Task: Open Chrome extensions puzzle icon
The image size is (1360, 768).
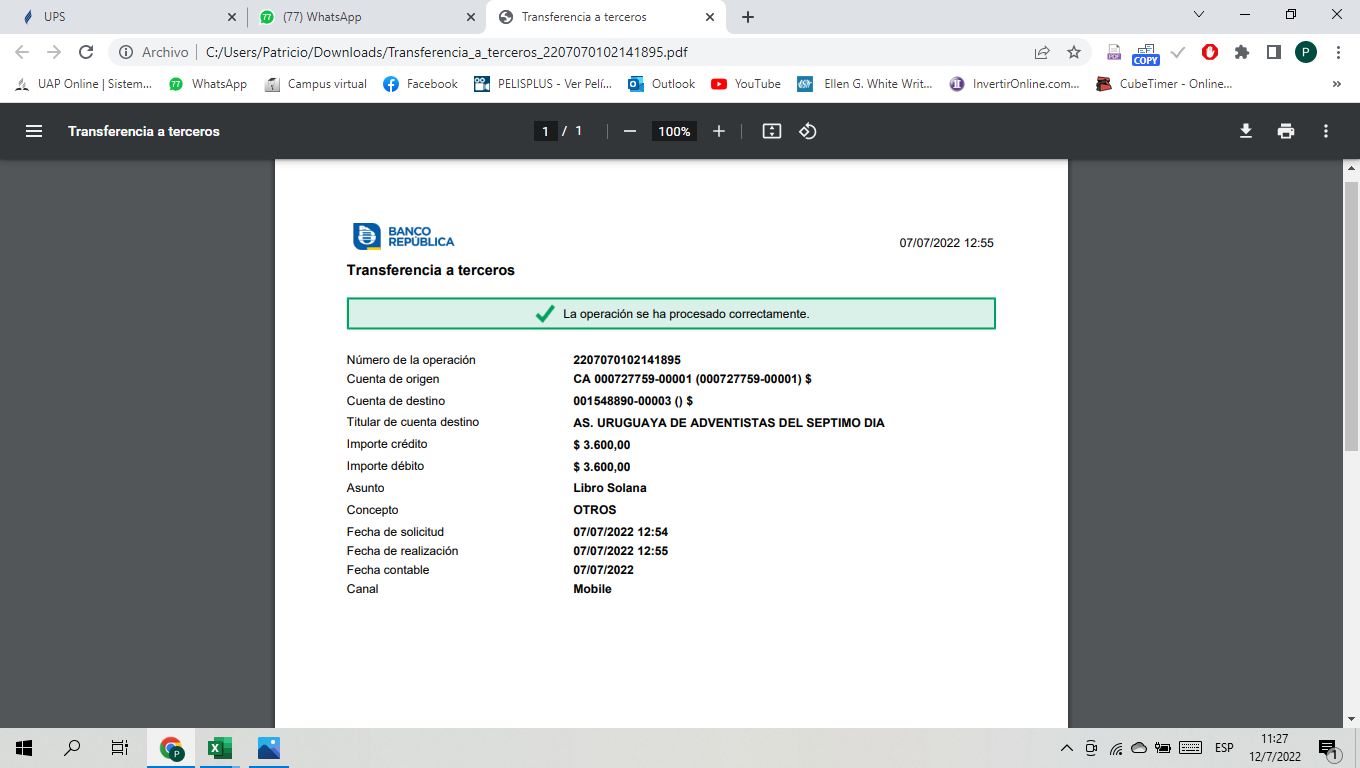Action: 1242,52
